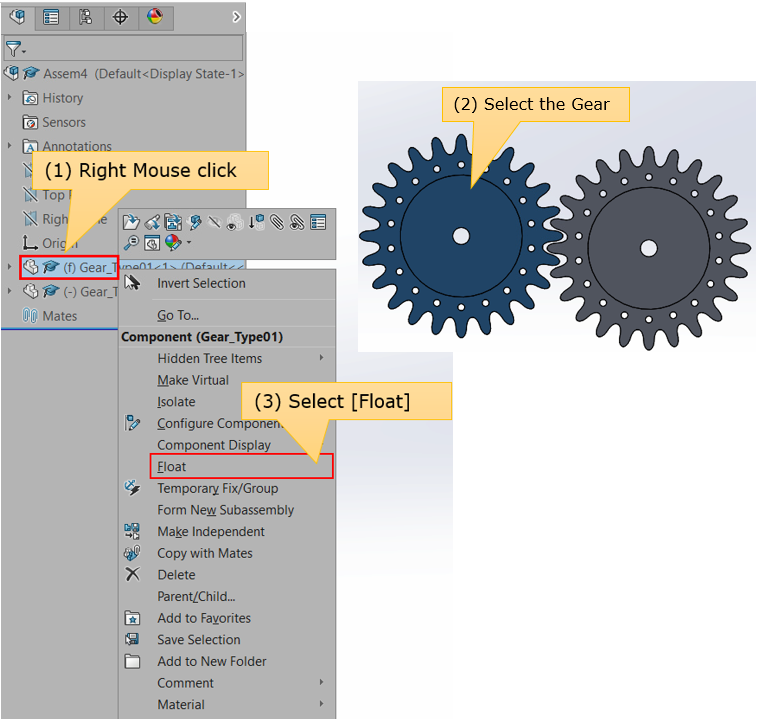
Task: Expand the (-) Gear_T component arrow
Action: point(9,291)
